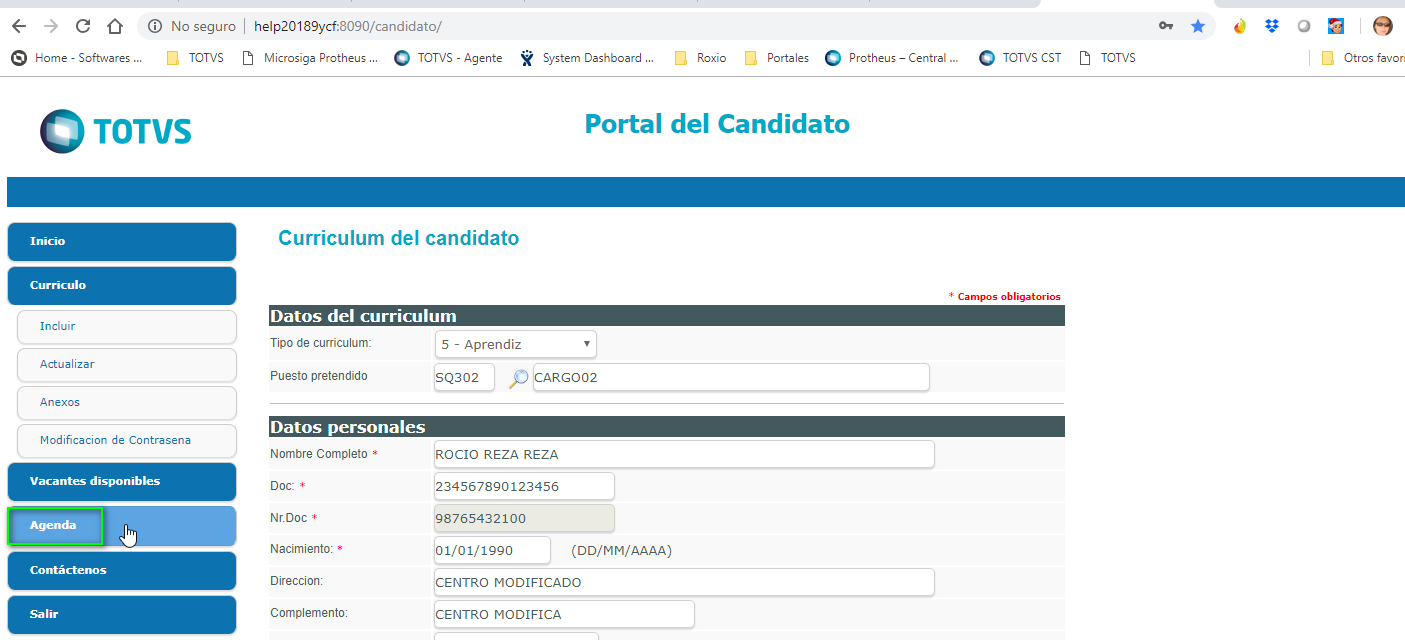Click the browser back arrow

pyautogui.click(x=18, y=26)
